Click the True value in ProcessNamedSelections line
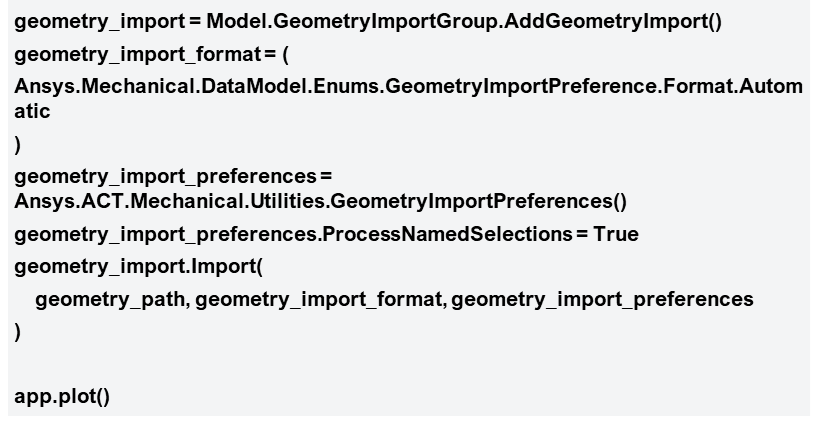The image size is (815, 421). click(x=616, y=234)
